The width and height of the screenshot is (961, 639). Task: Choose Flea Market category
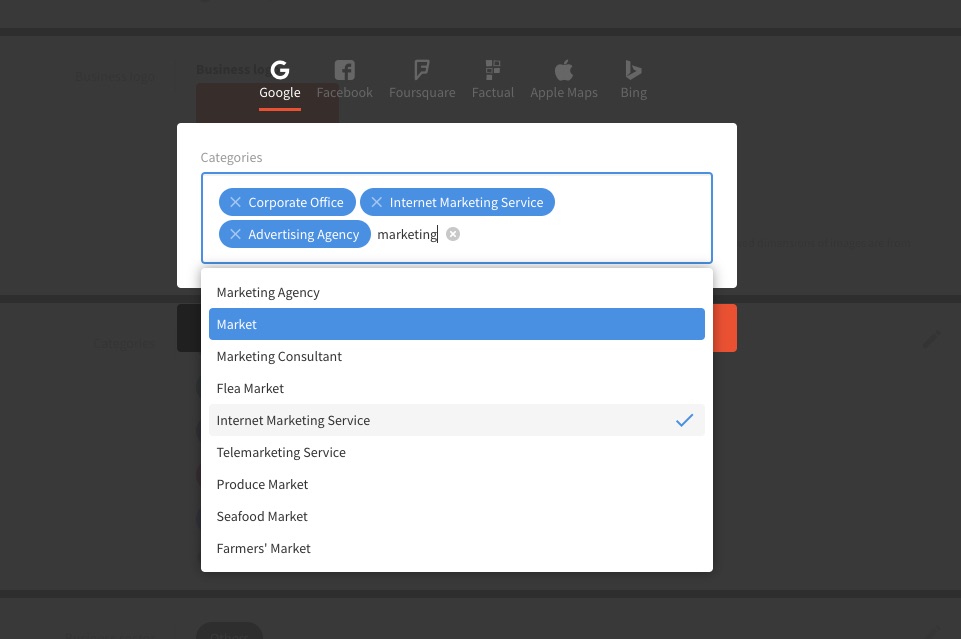[x=457, y=388]
